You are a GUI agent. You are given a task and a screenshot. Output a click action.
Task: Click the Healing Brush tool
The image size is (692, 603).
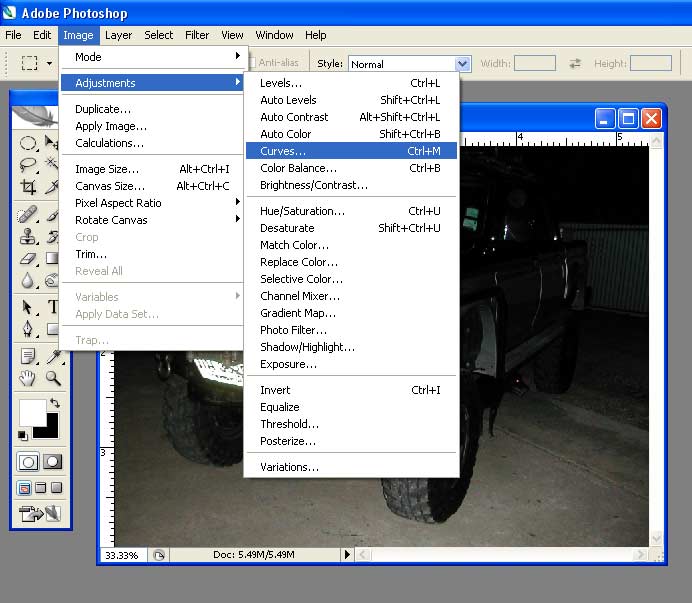pyautogui.click(x=29, y=213)
